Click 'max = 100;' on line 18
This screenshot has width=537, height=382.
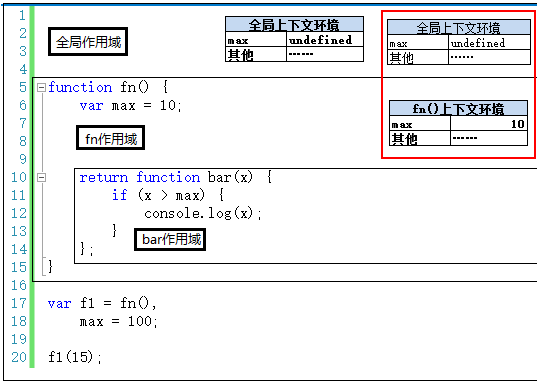(x=118, y=322)
